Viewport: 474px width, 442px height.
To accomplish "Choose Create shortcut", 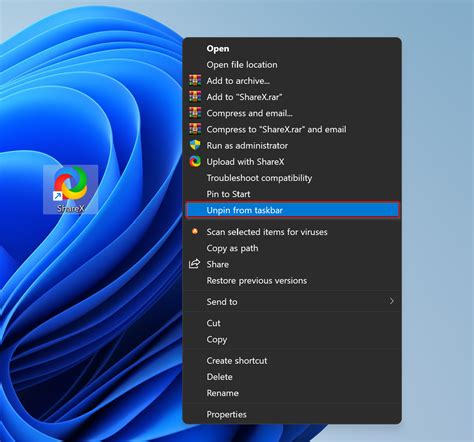I will [x=292, y=361].
